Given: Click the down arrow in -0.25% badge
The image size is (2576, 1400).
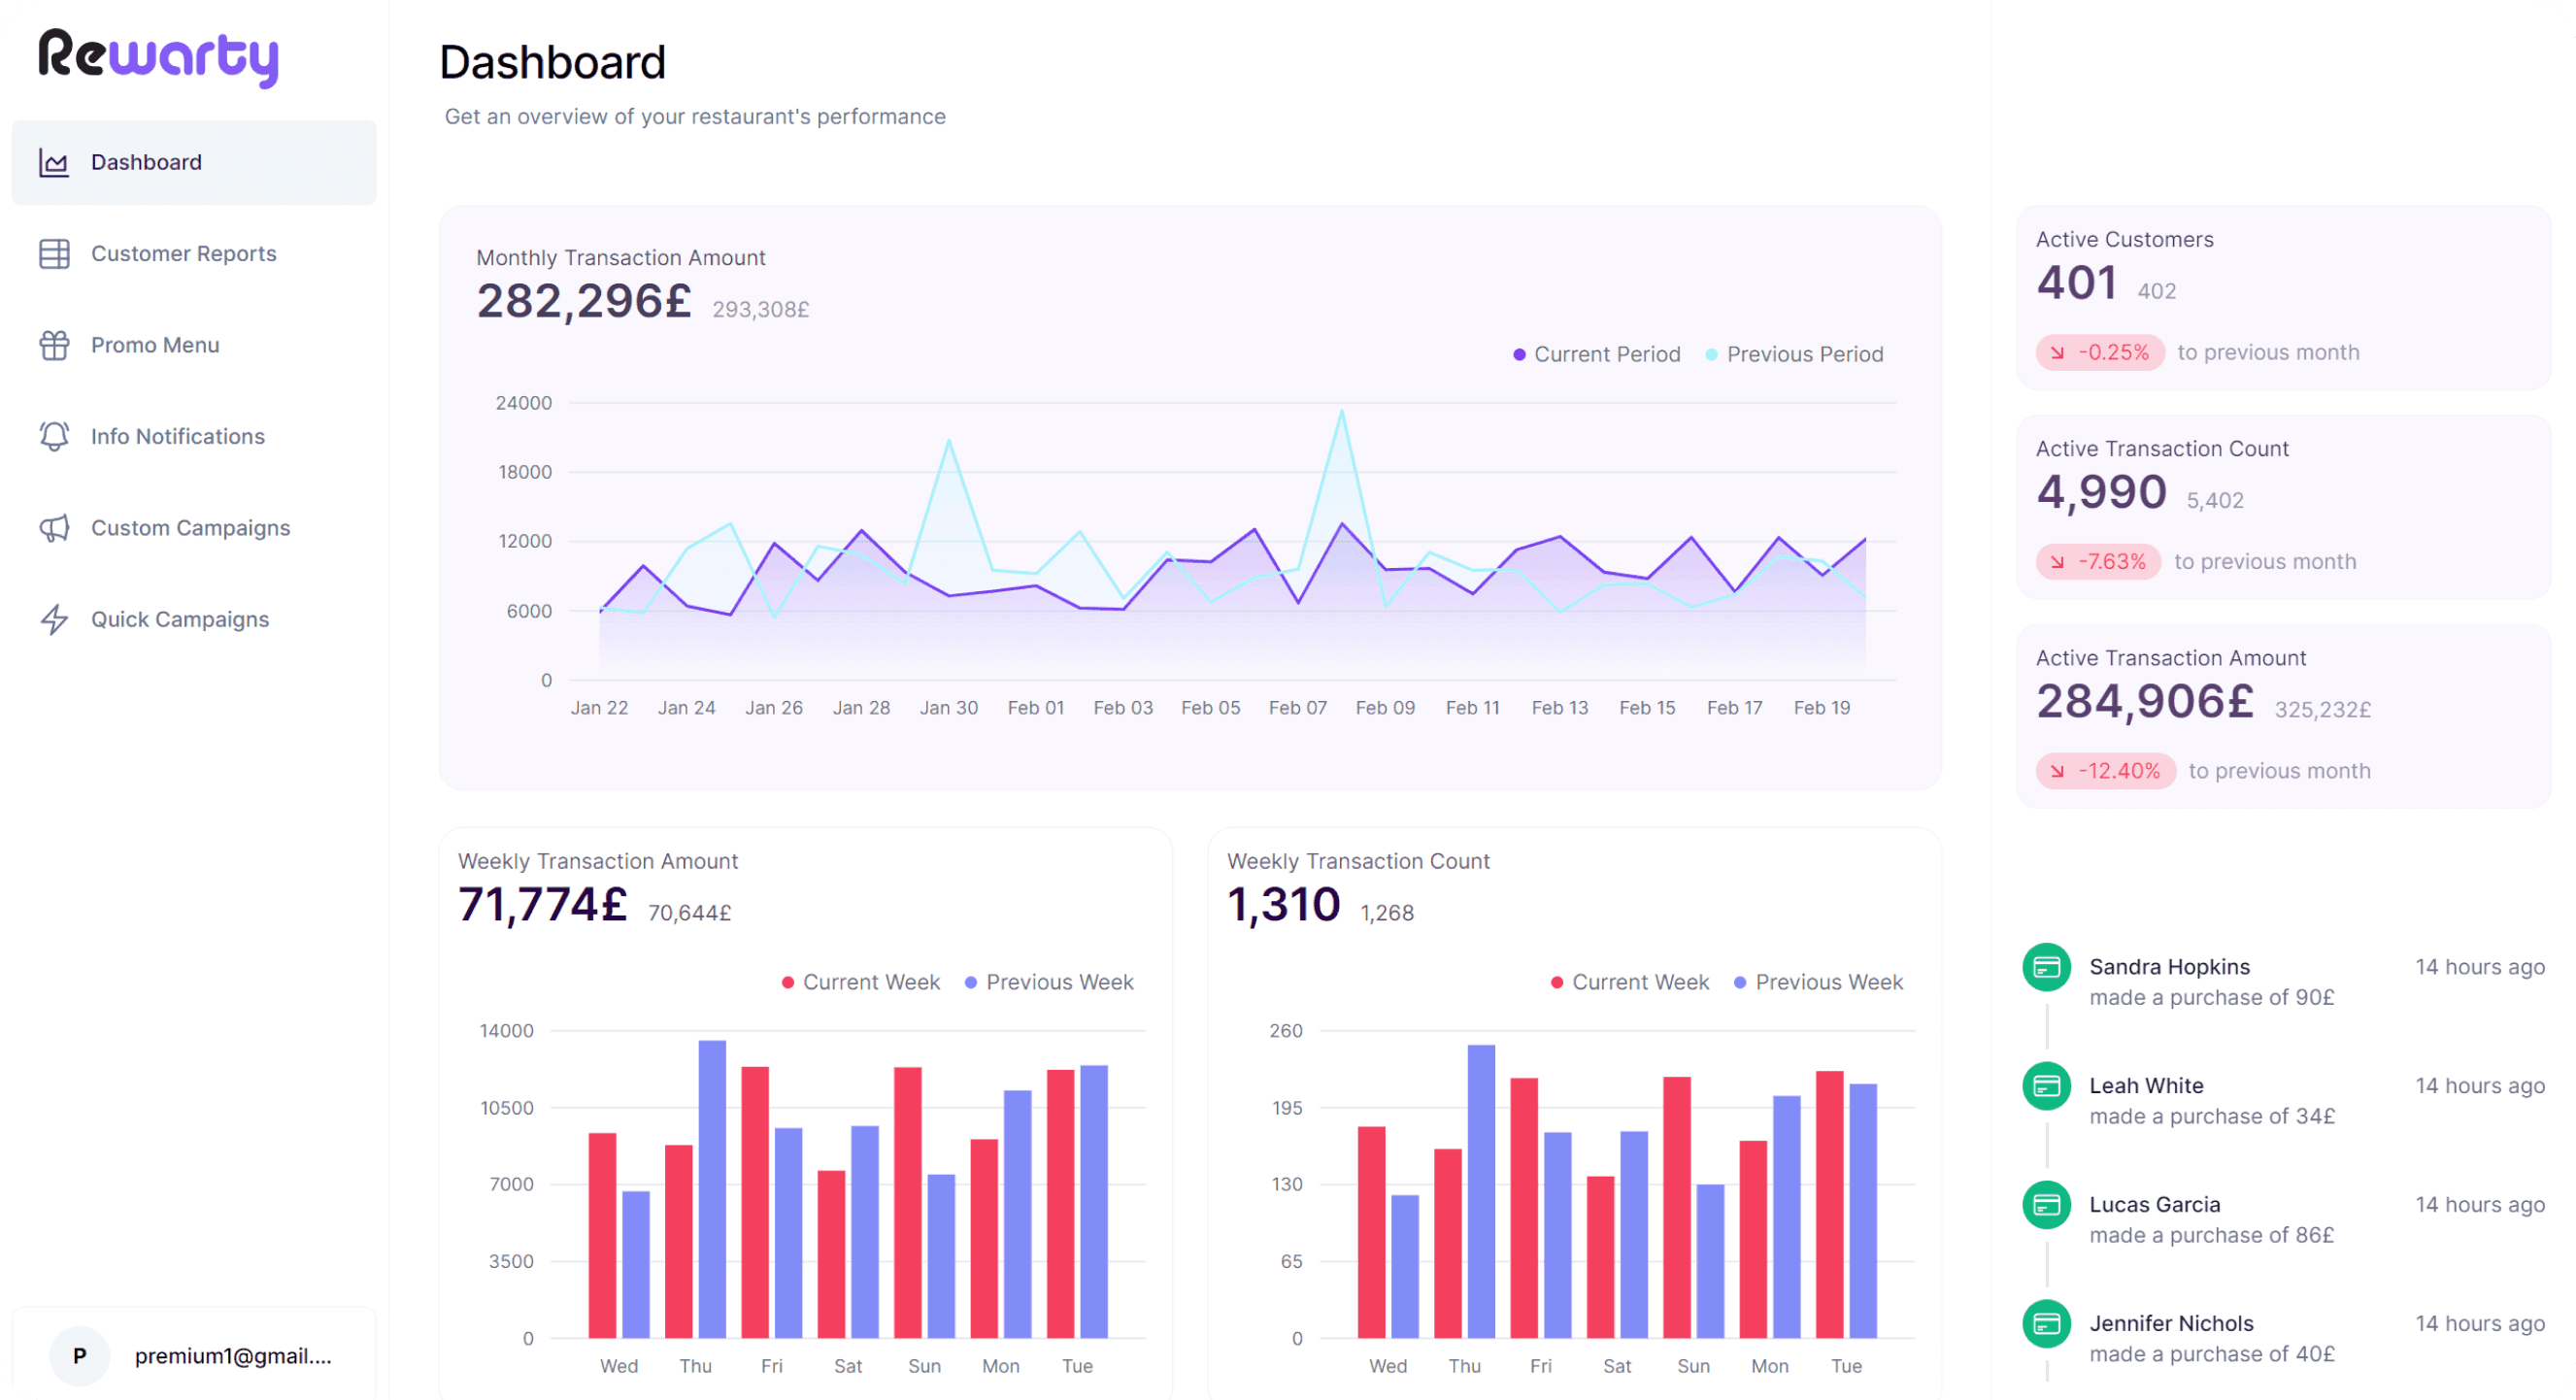Looking at the screenshot, I should (2057, 353).
